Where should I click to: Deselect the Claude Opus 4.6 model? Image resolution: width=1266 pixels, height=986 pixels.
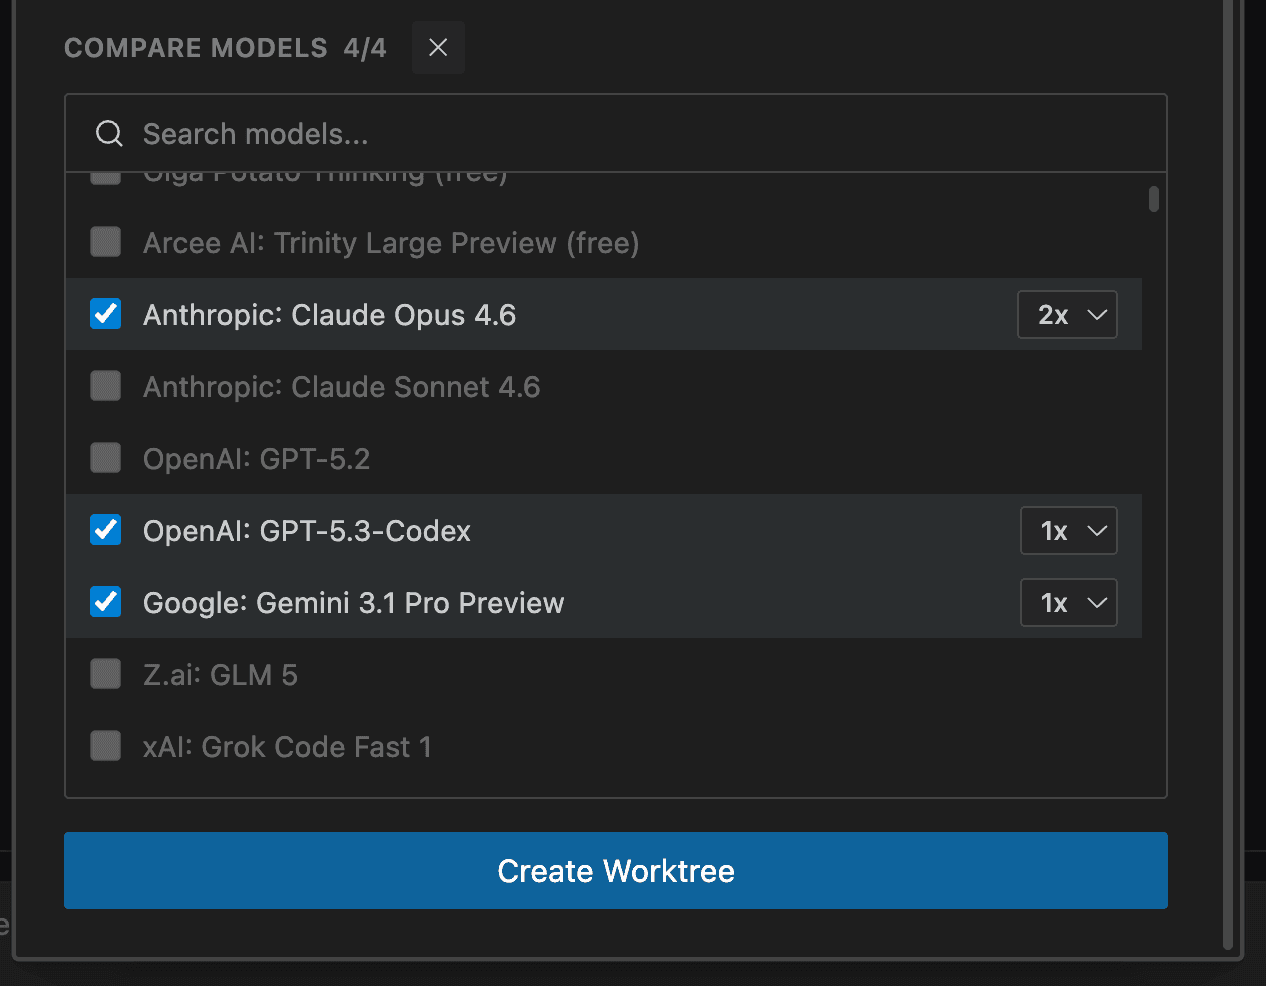click(105, 314)
